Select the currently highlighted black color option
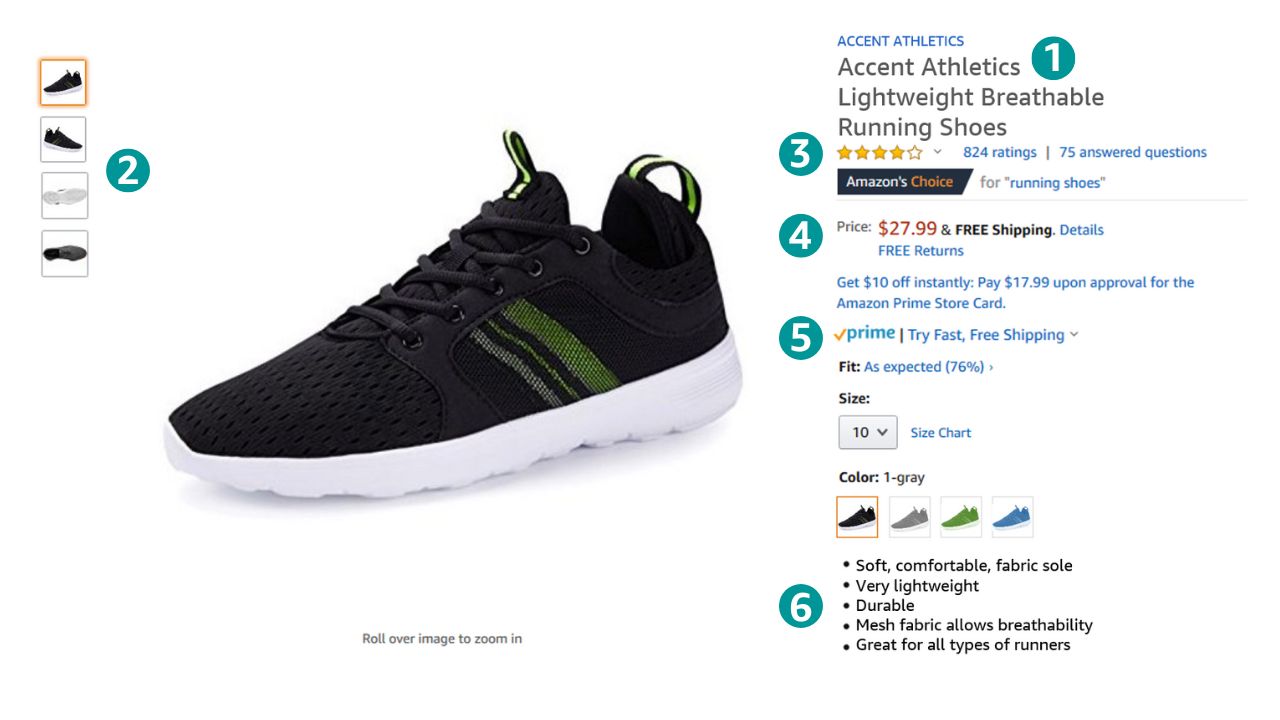The height and width of the screenshot is (720, 1280). click(857, 516)
